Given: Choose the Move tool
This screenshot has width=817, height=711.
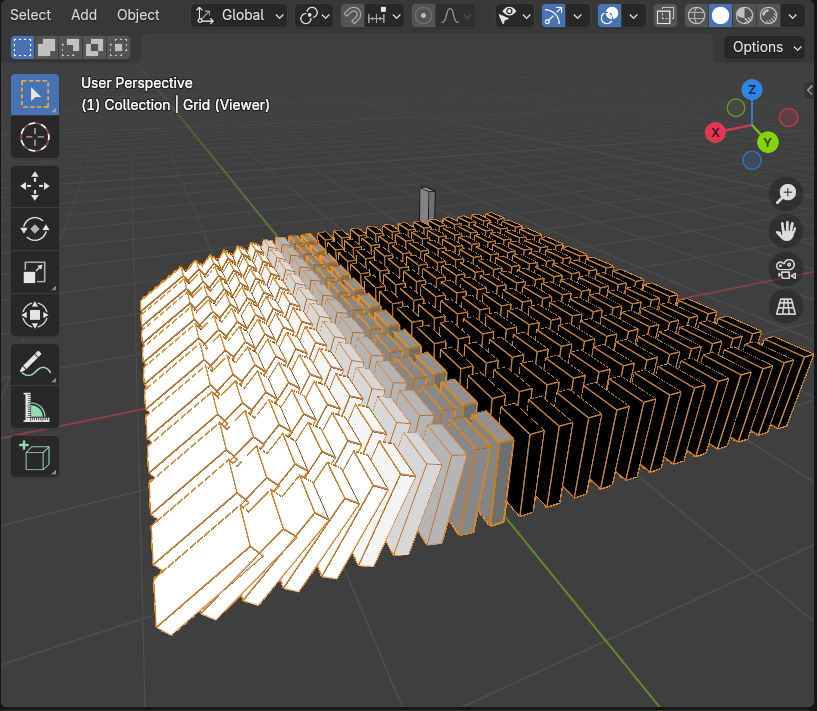Looking at the screenshot, I should click(x=35, y=186).
